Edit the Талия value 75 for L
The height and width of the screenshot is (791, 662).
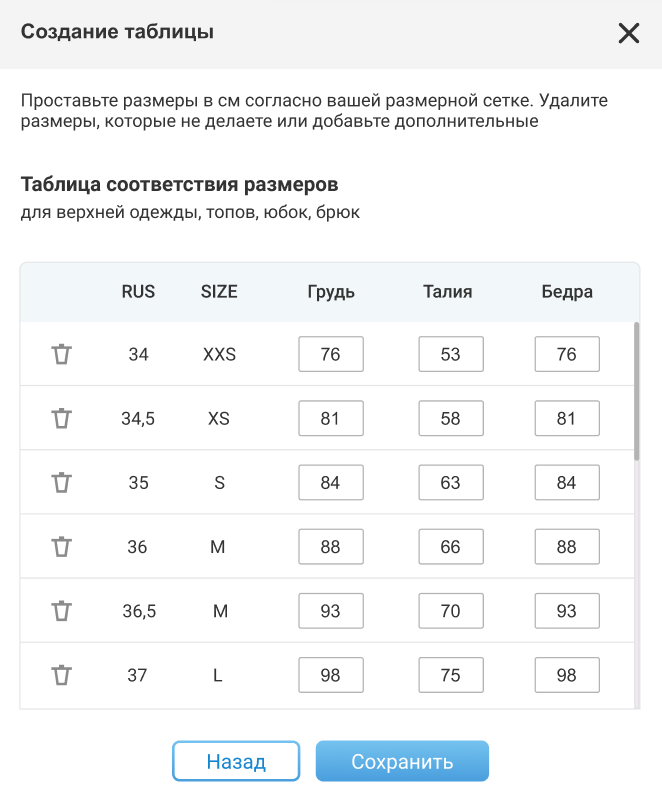pyautogui.click(x=450, y=675)
